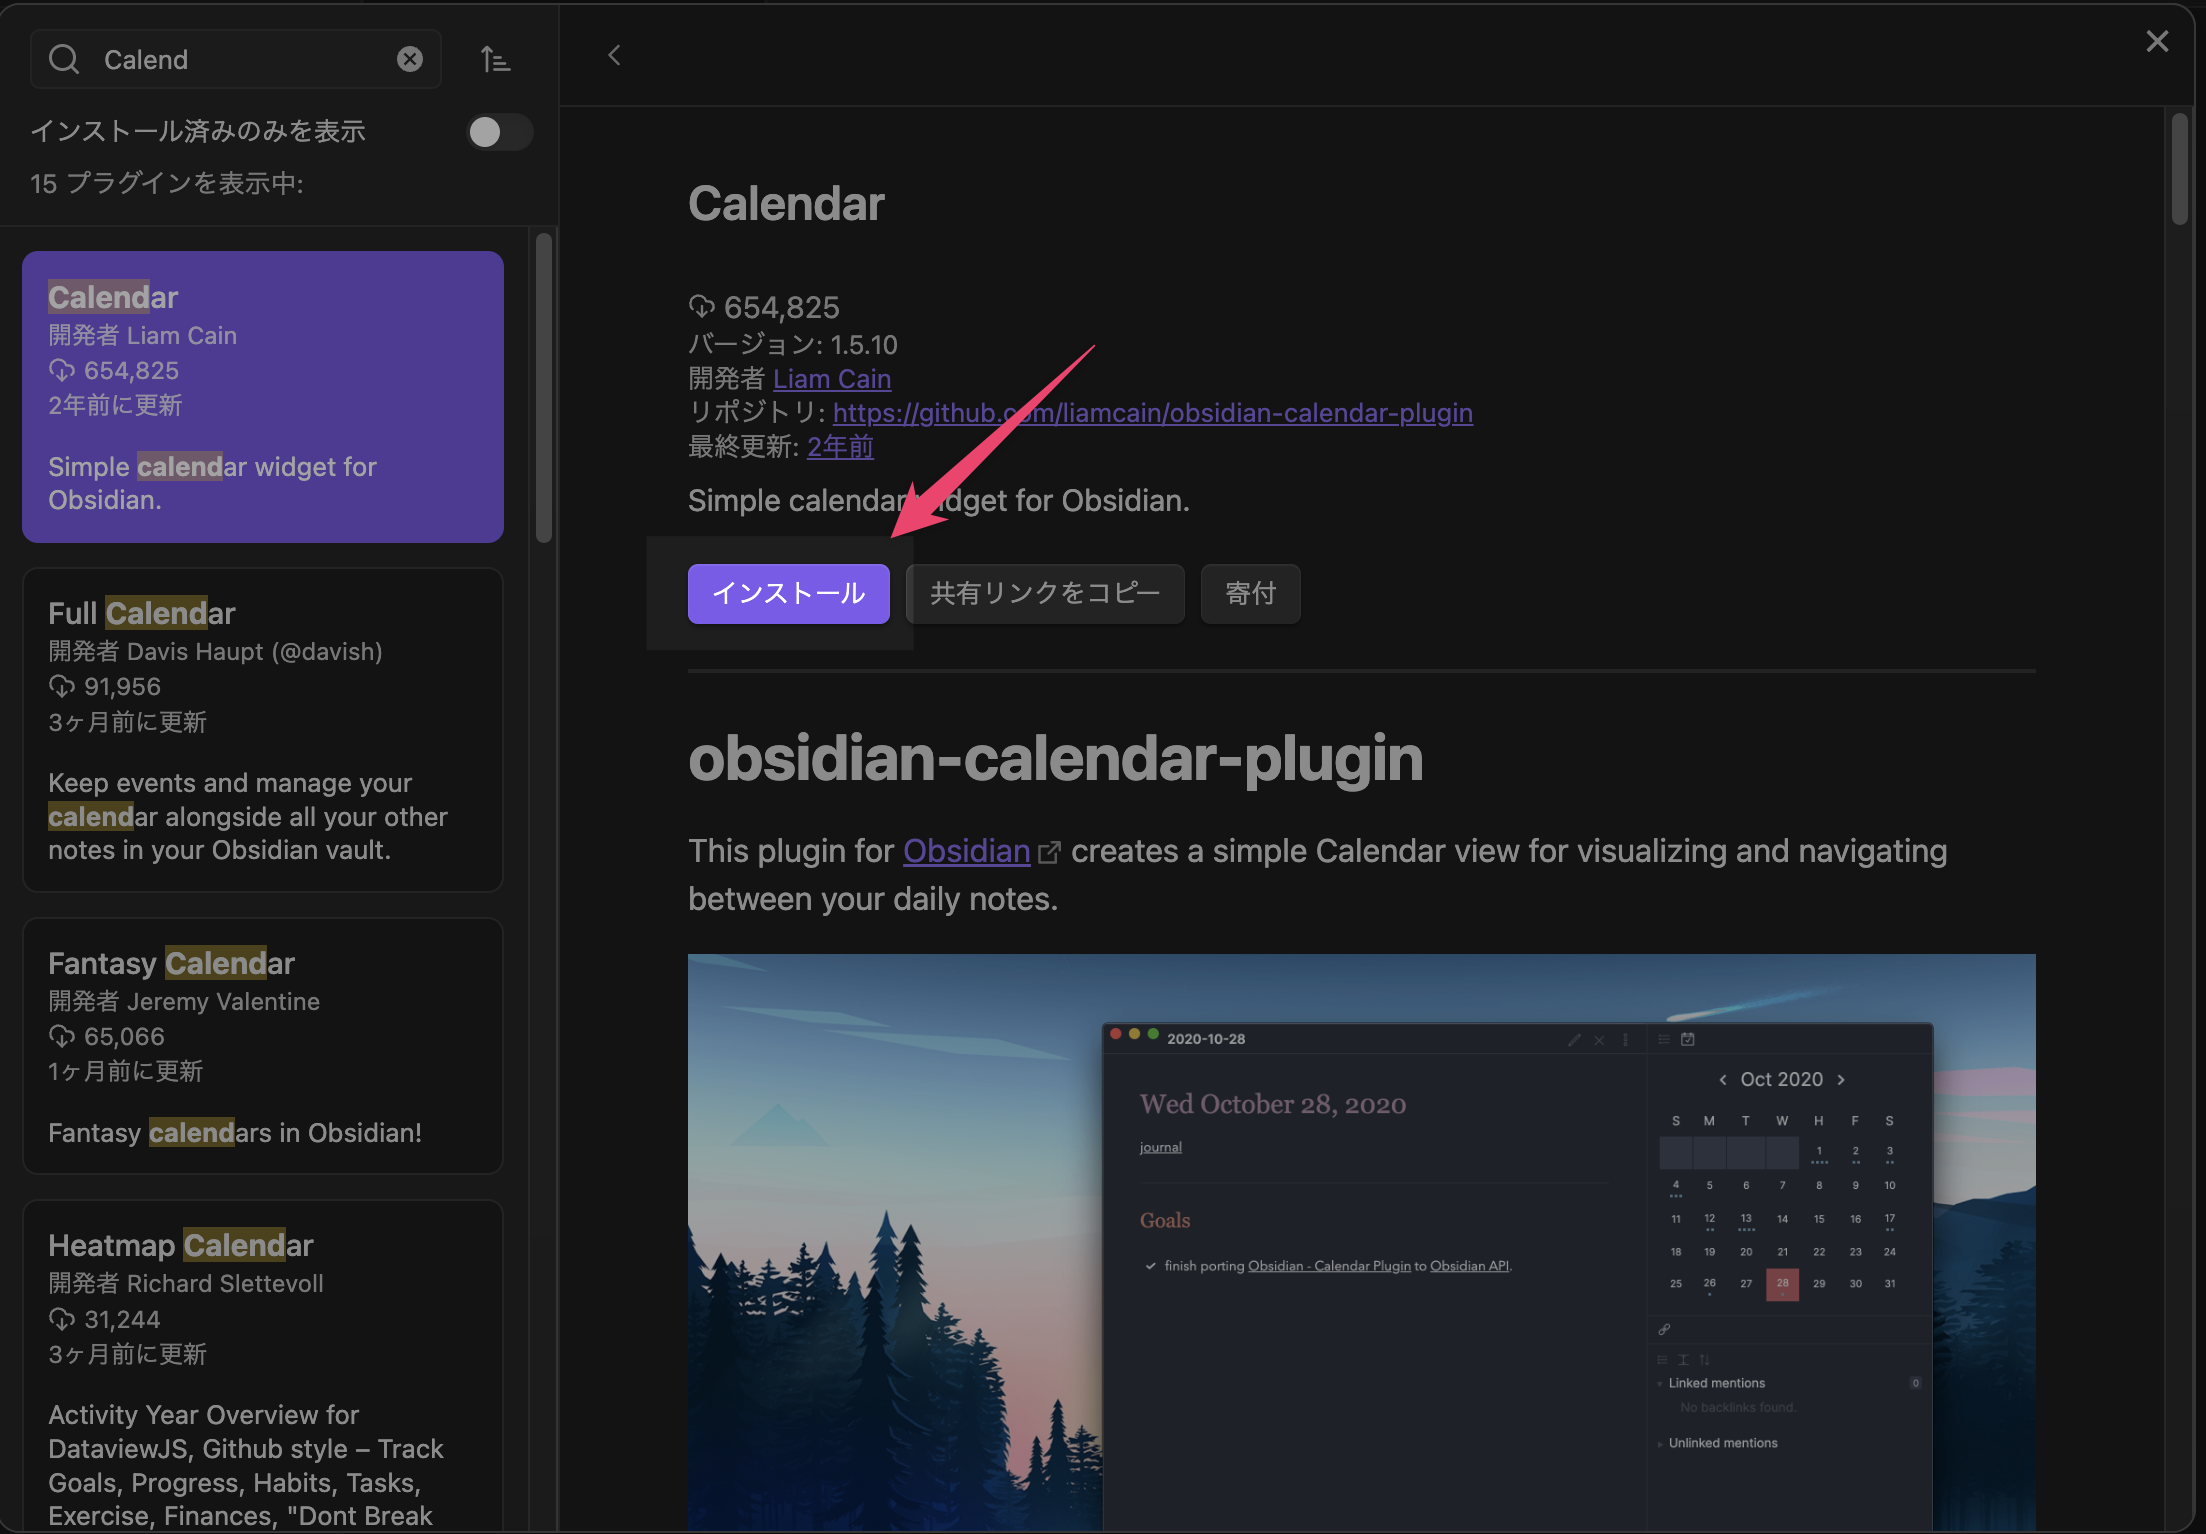The image size is (2206, 1534).
Task: Go back with the left chevron
Action: click(615, 56)
